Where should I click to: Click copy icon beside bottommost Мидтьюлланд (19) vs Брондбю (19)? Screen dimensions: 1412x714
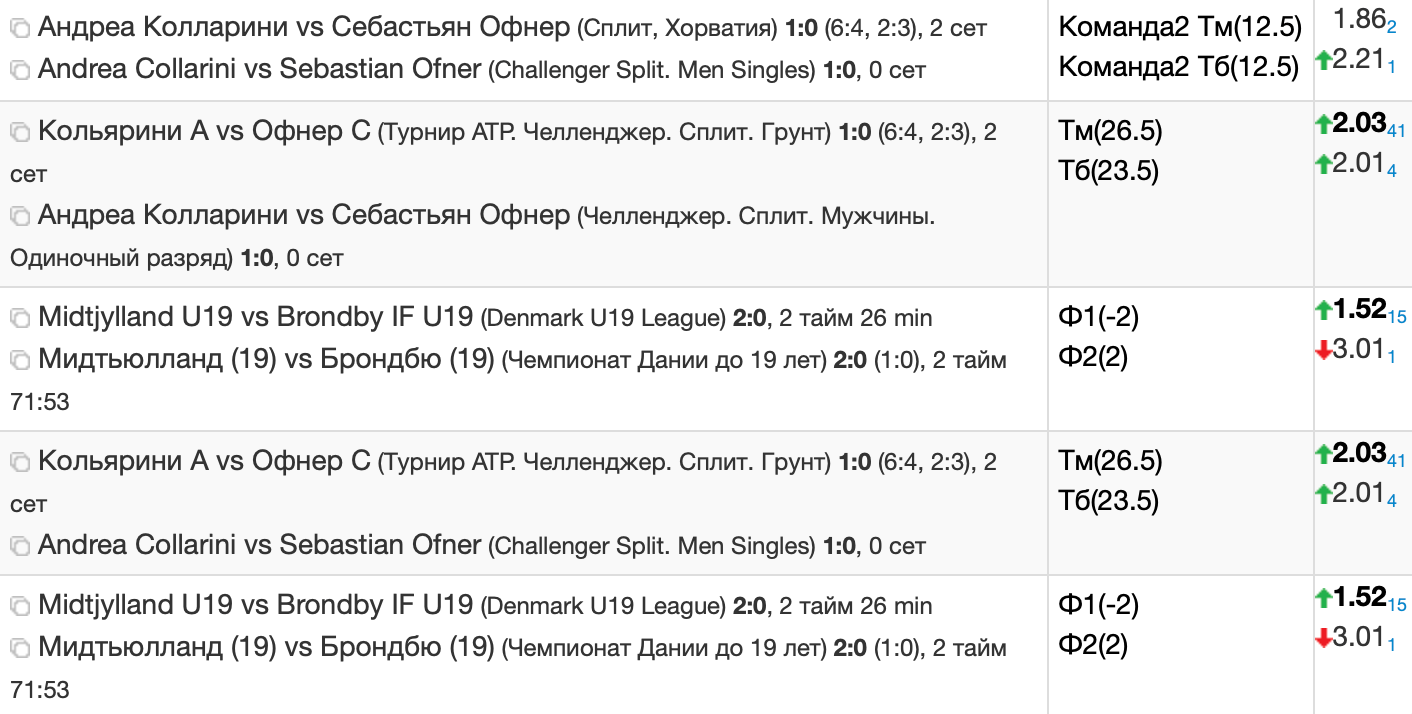pyautogui.click(x=19, y=648)
